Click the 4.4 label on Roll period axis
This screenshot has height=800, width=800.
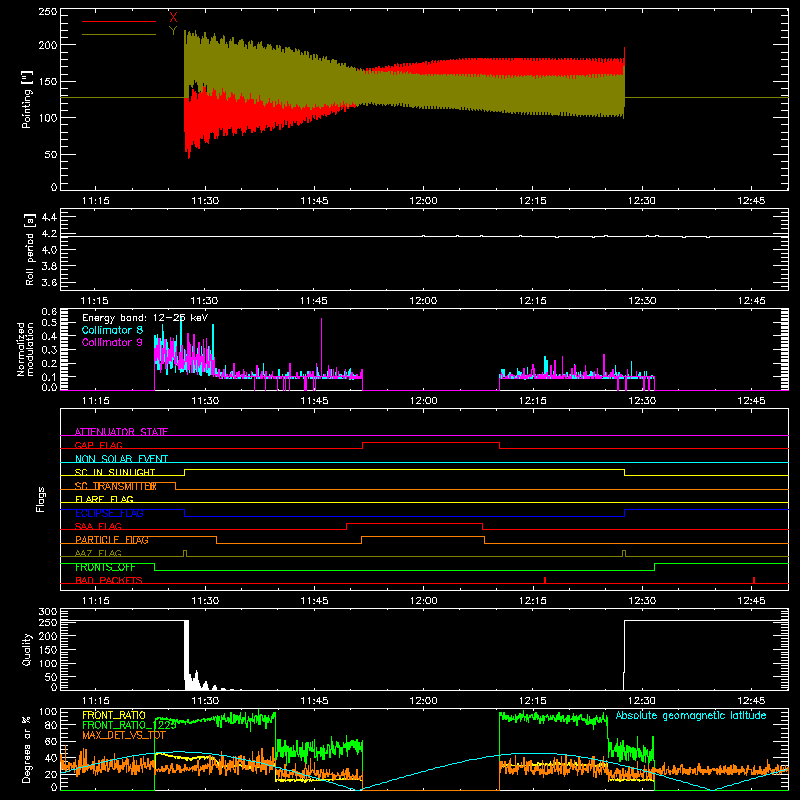[x=49, y=217]
